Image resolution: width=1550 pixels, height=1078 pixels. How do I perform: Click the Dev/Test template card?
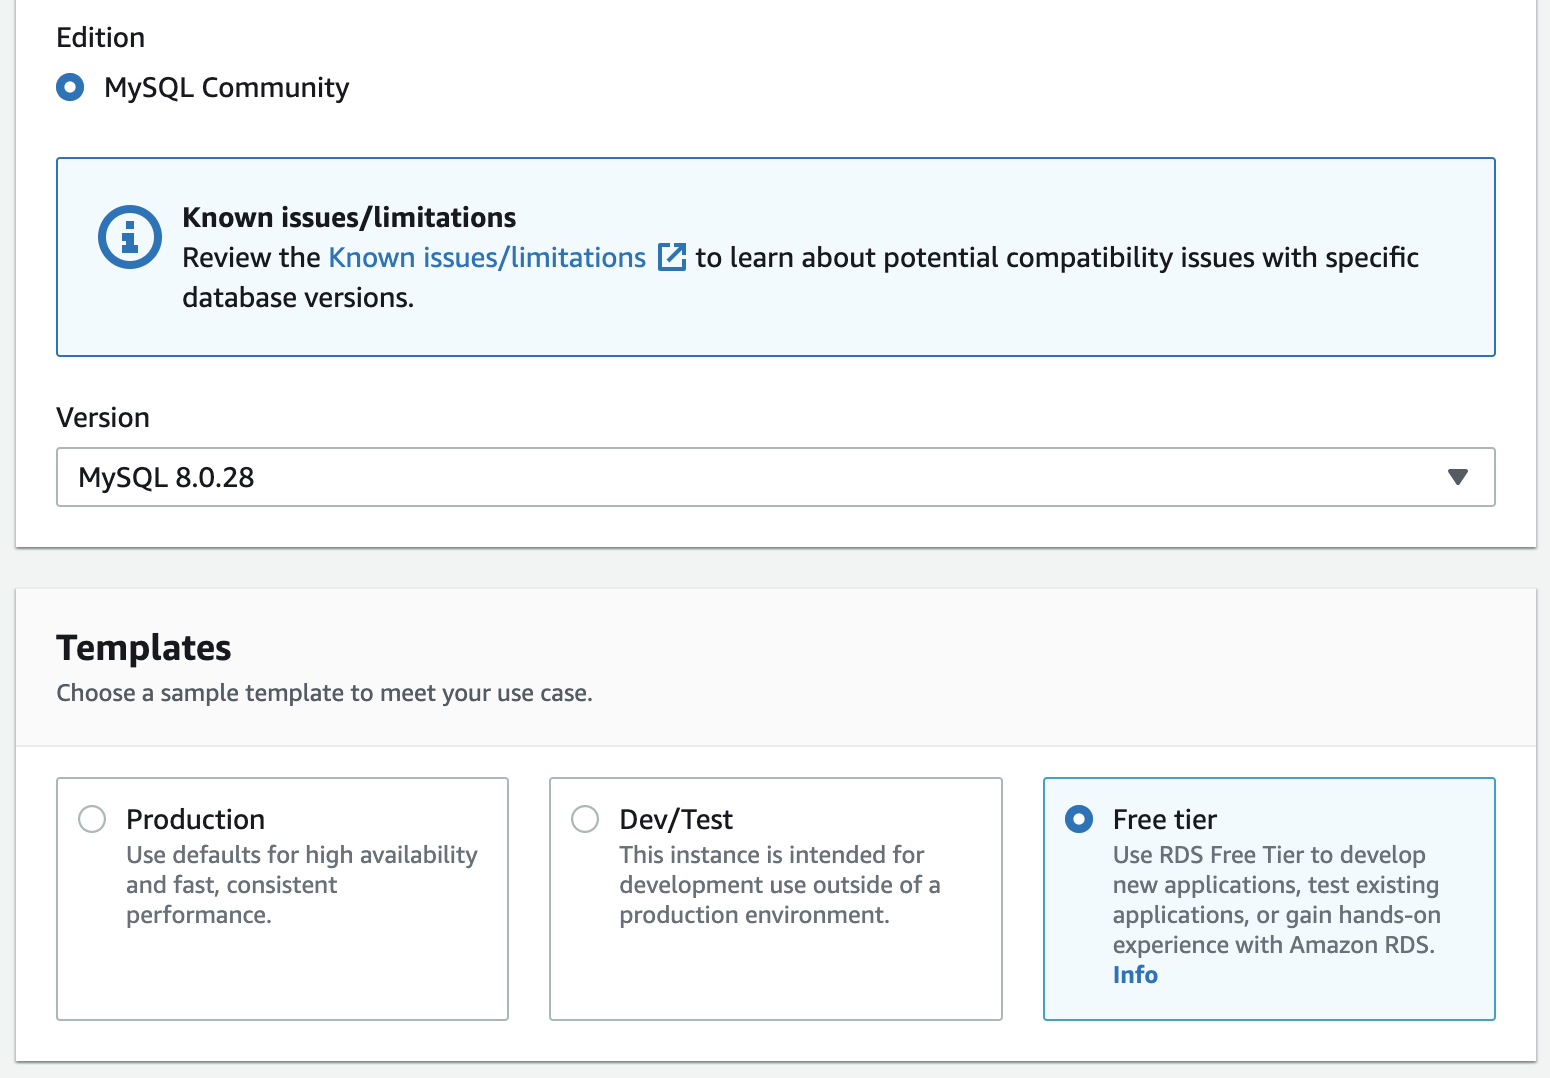coord(775,898)
